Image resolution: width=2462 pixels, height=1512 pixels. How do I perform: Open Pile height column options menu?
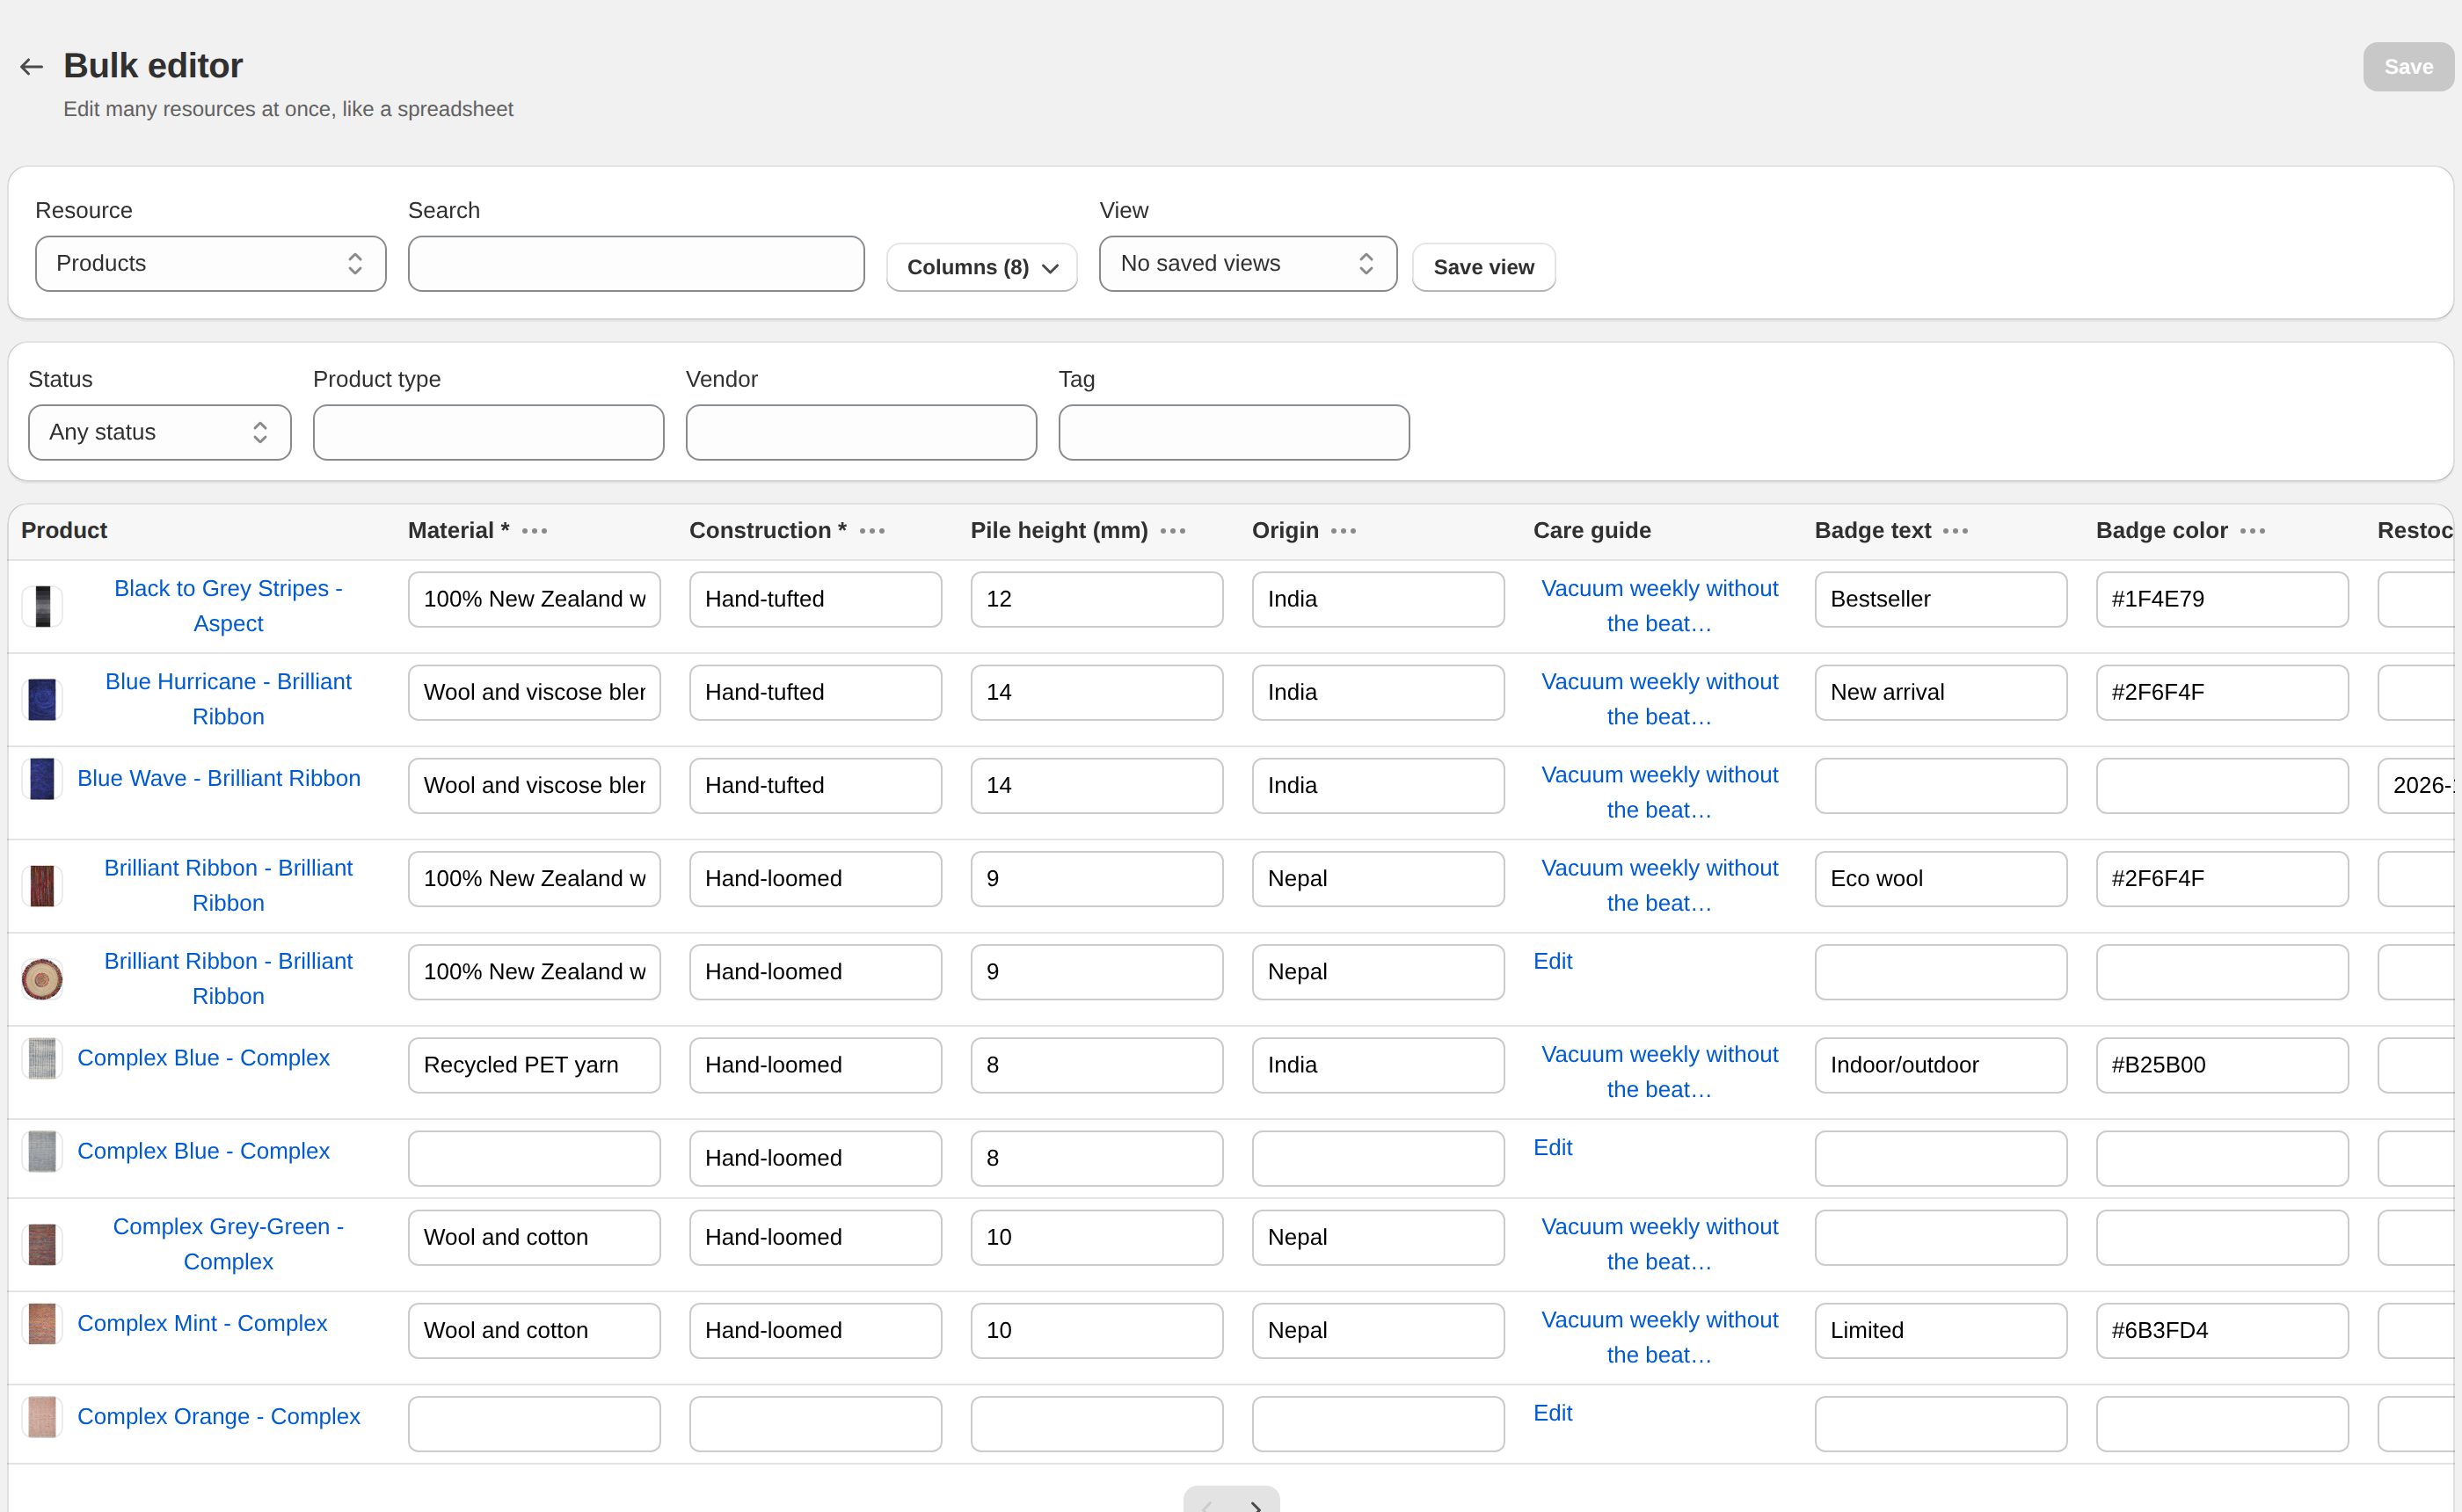[x=1173, y=531]
